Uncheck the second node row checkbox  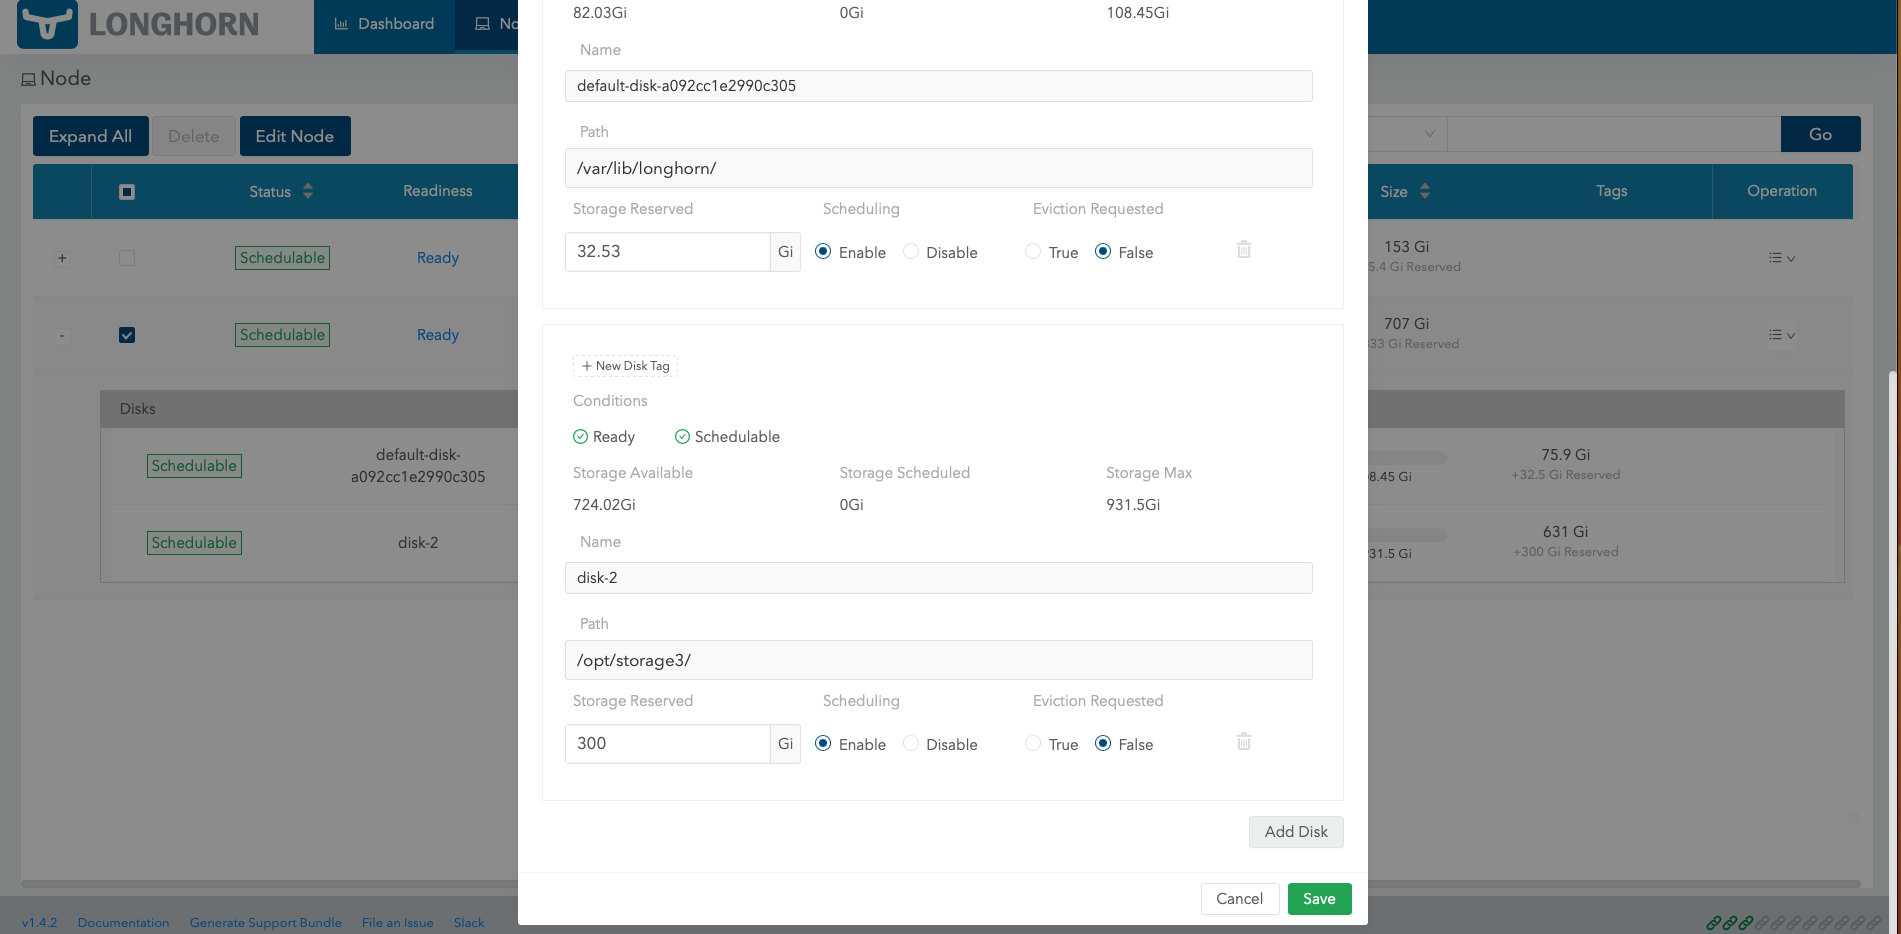[127, 335]
